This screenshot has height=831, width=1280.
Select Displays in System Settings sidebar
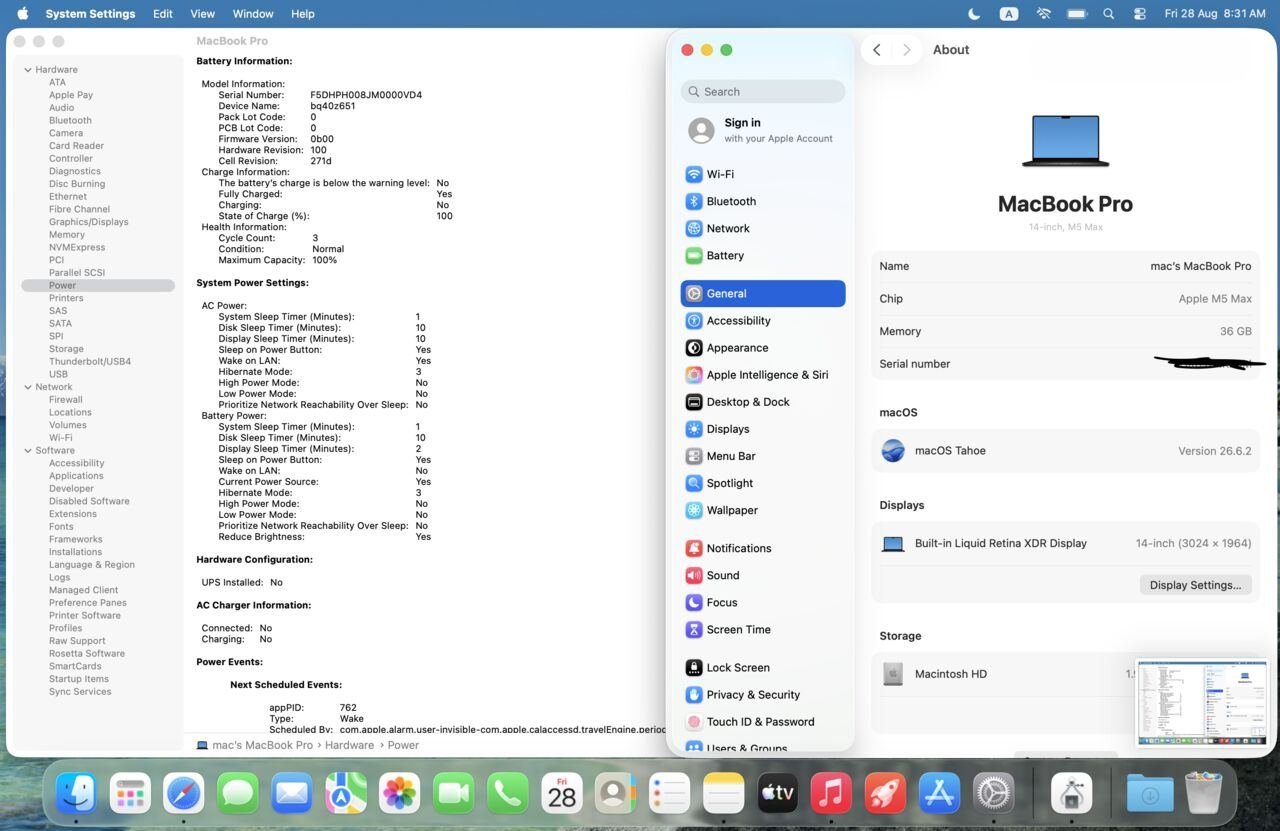click(763, 428)
